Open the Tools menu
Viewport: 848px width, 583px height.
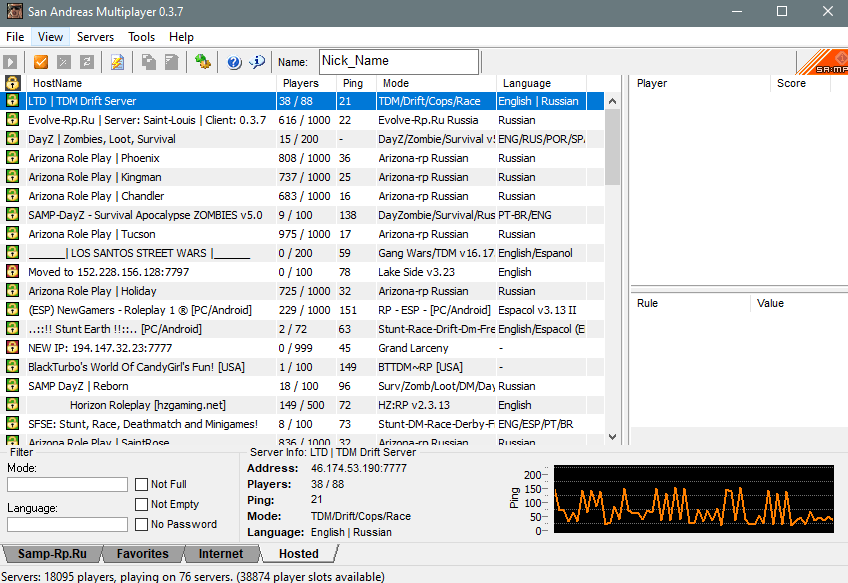click(x=142, y=37)
